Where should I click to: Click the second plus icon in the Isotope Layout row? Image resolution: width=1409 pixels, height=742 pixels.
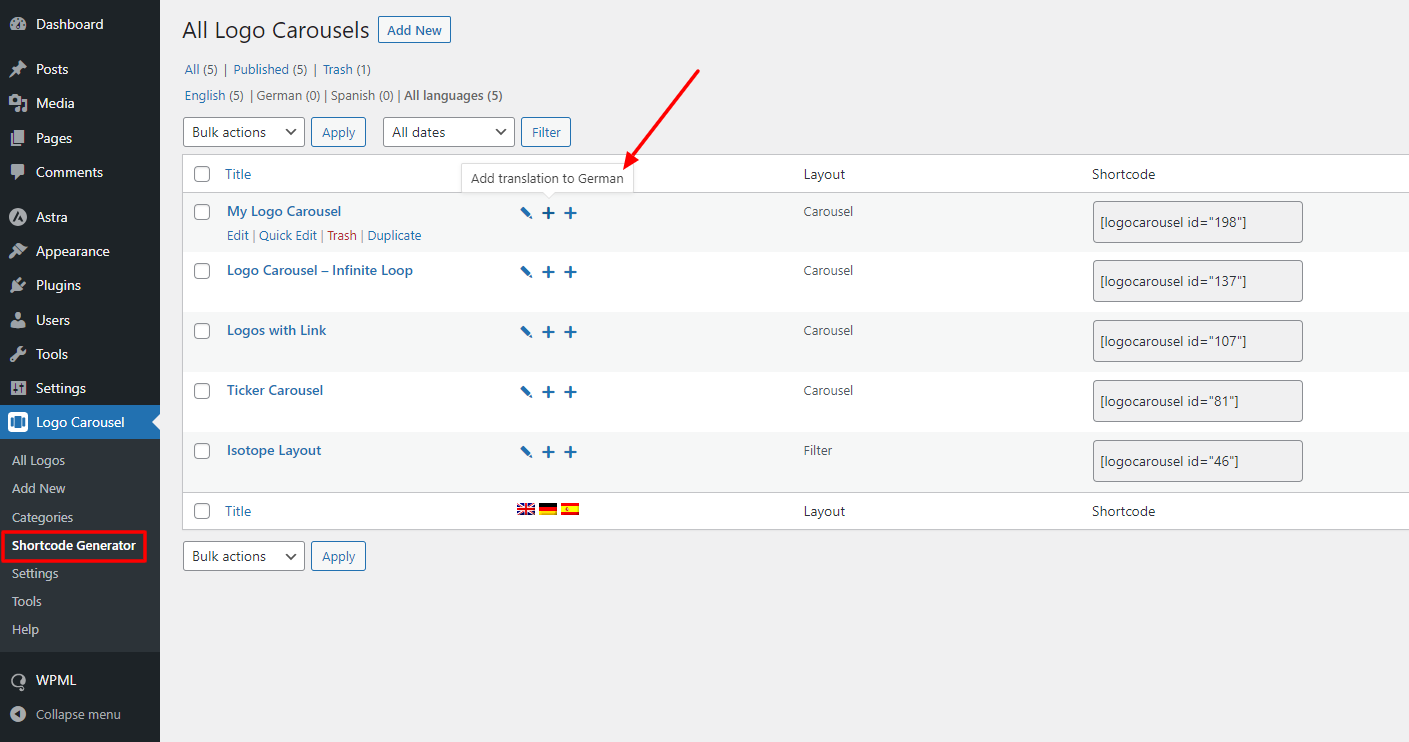(x=570, y=452)
